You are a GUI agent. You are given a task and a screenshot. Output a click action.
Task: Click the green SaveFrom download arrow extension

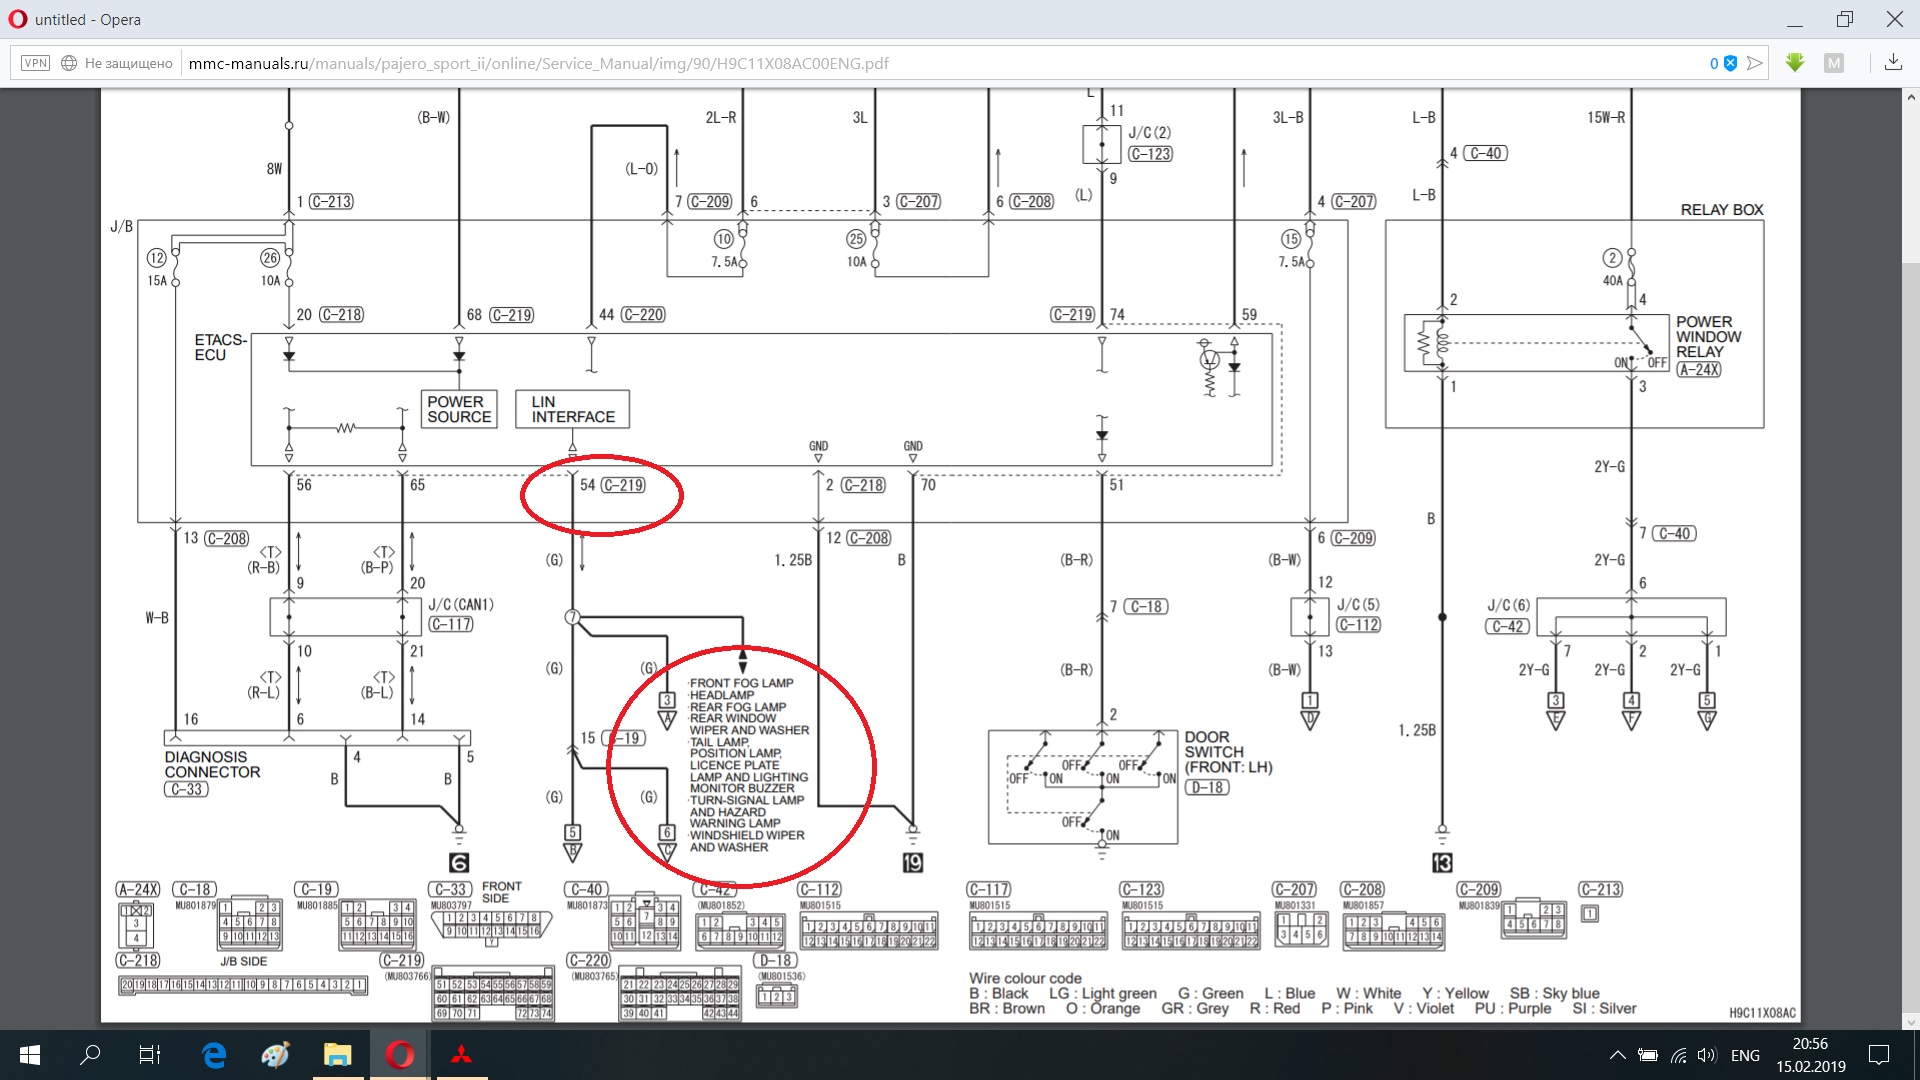pyautogui.click(x=1795, y=63)
